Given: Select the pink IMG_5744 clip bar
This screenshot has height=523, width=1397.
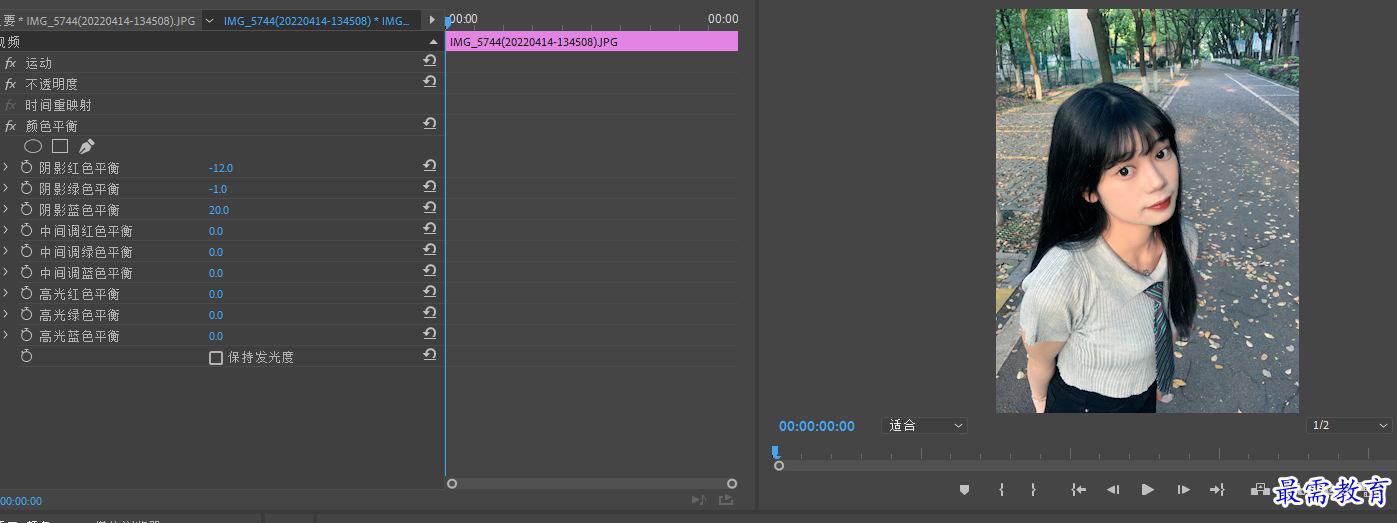Looking at the screenshot, I should click(592, 41).
